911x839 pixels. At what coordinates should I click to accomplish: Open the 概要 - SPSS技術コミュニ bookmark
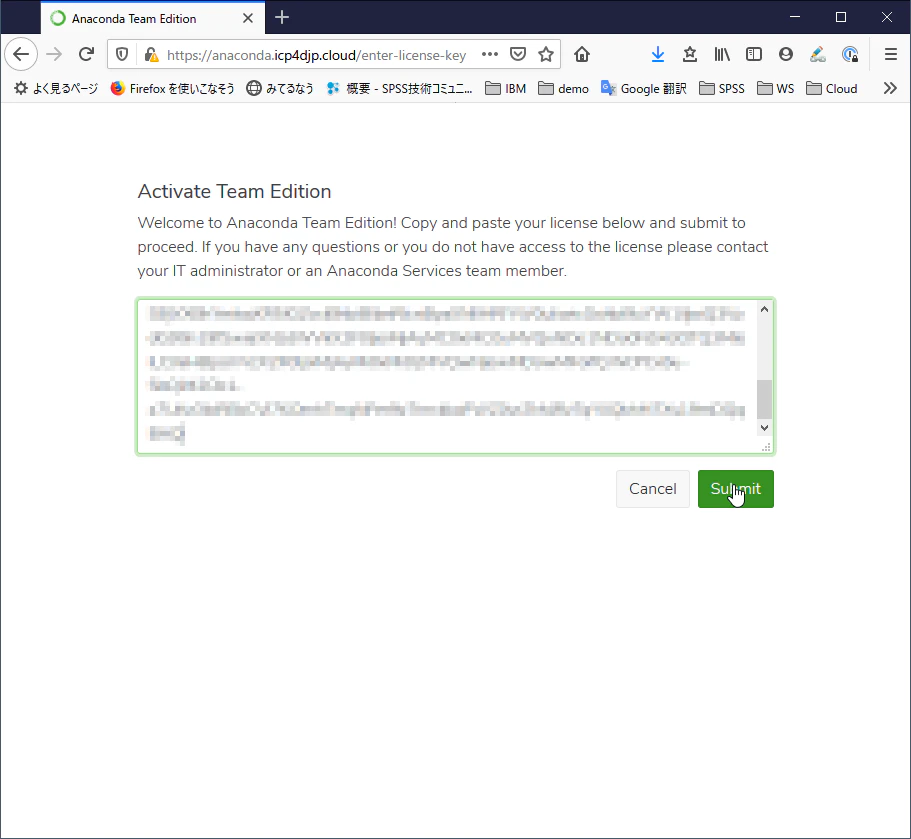400,88
